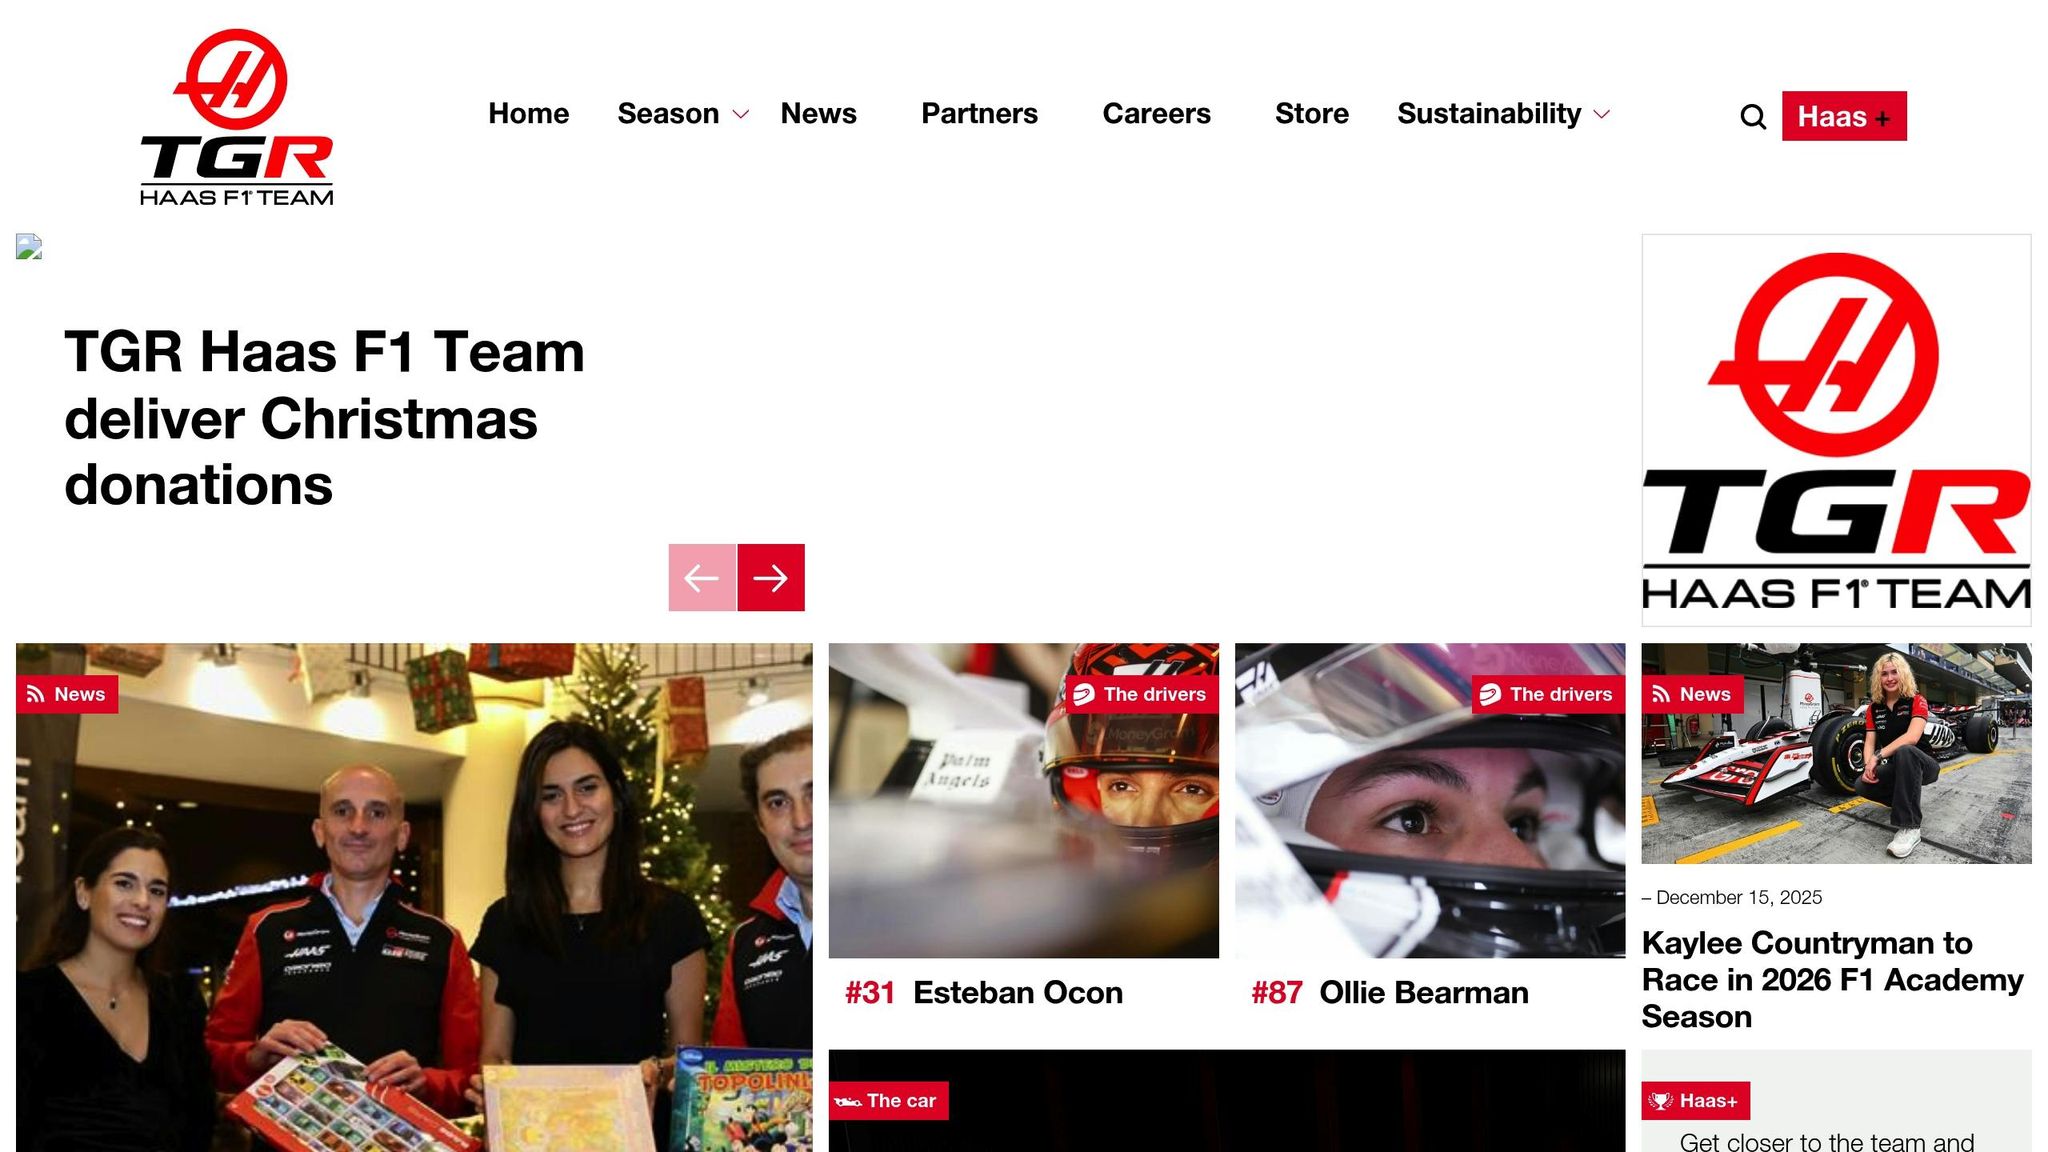Open the Store link in navigation

pyautogui.click(x=1311, y=114)
